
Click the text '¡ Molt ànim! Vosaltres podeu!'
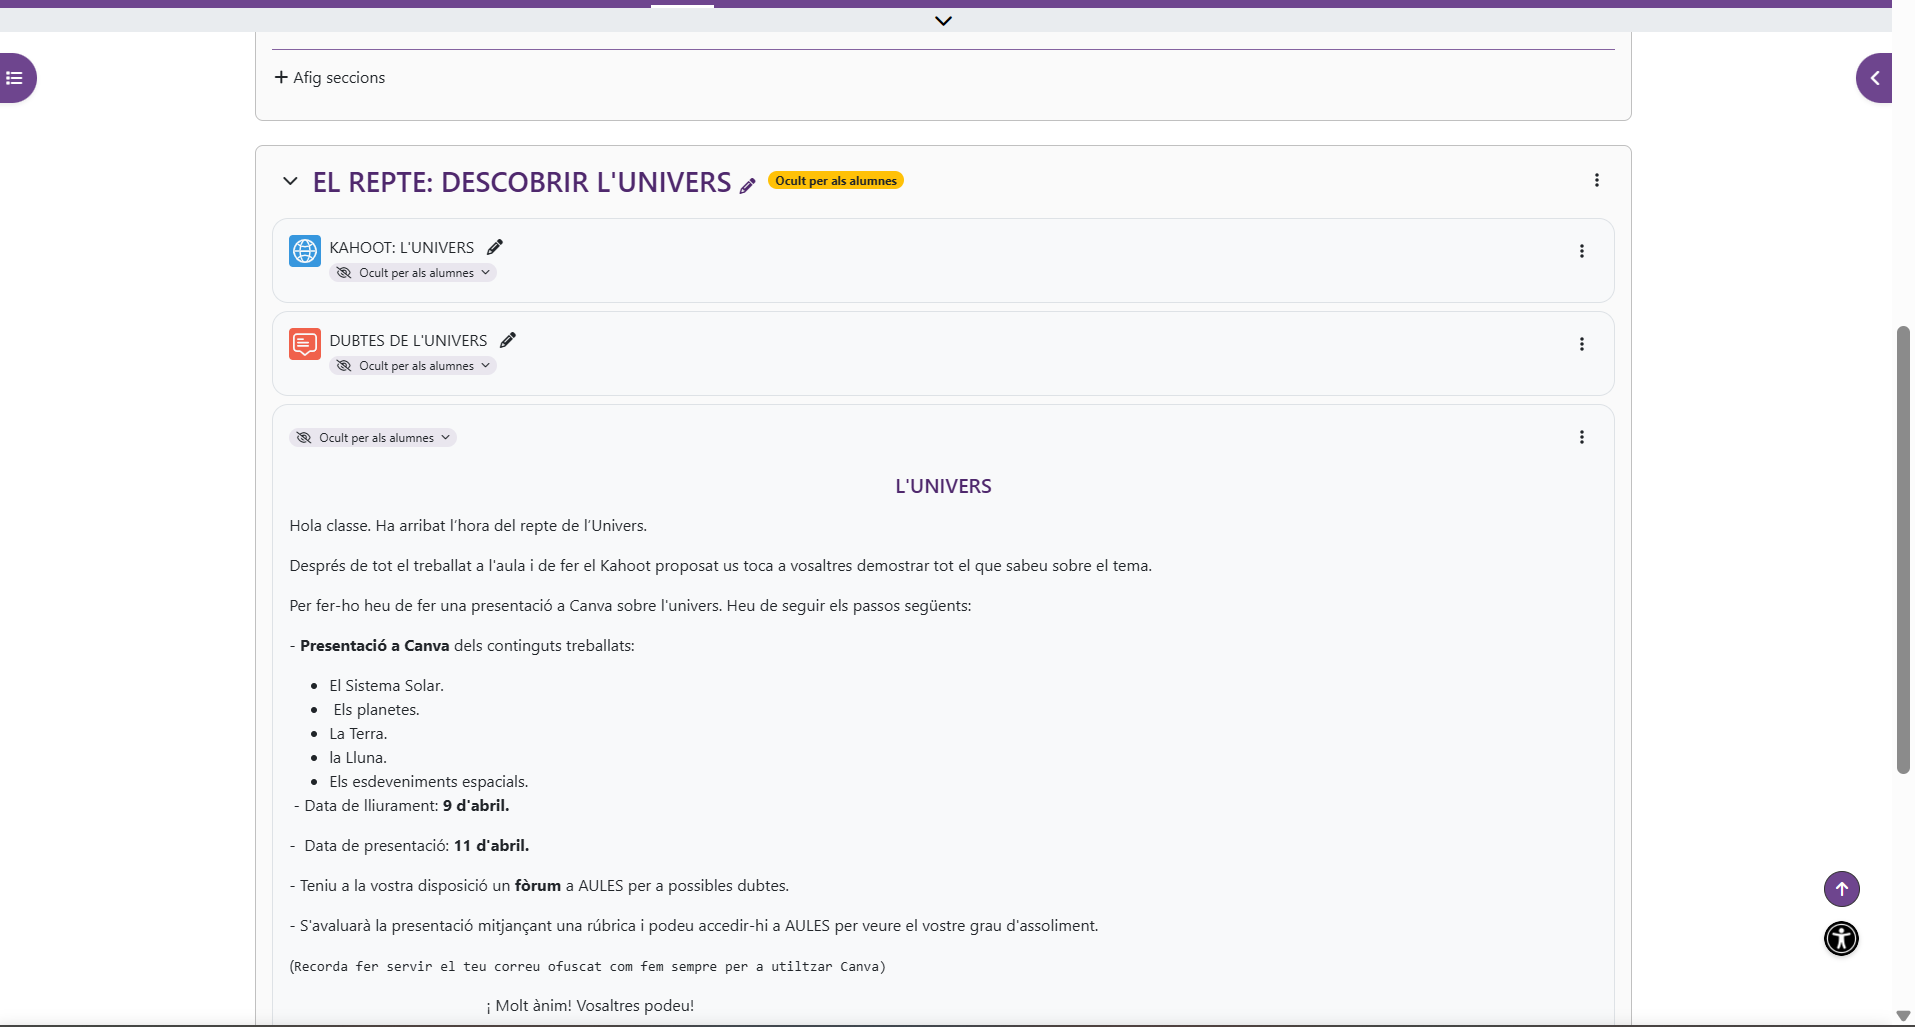[590, 1006]
